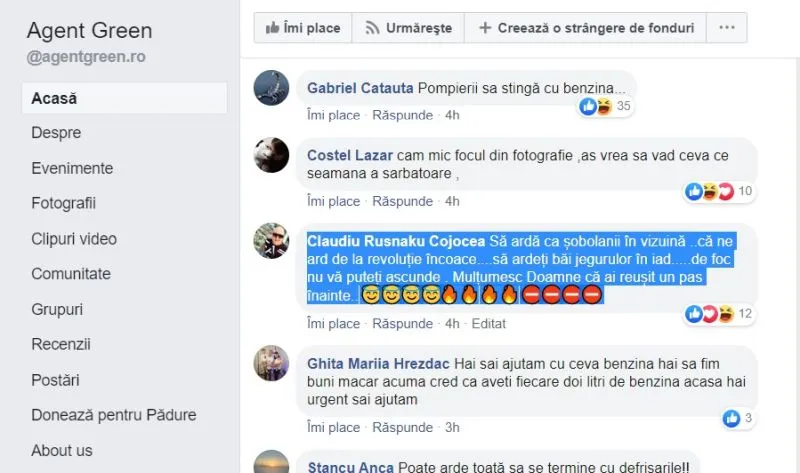Click Editat on Claudiu's comment

488,324
